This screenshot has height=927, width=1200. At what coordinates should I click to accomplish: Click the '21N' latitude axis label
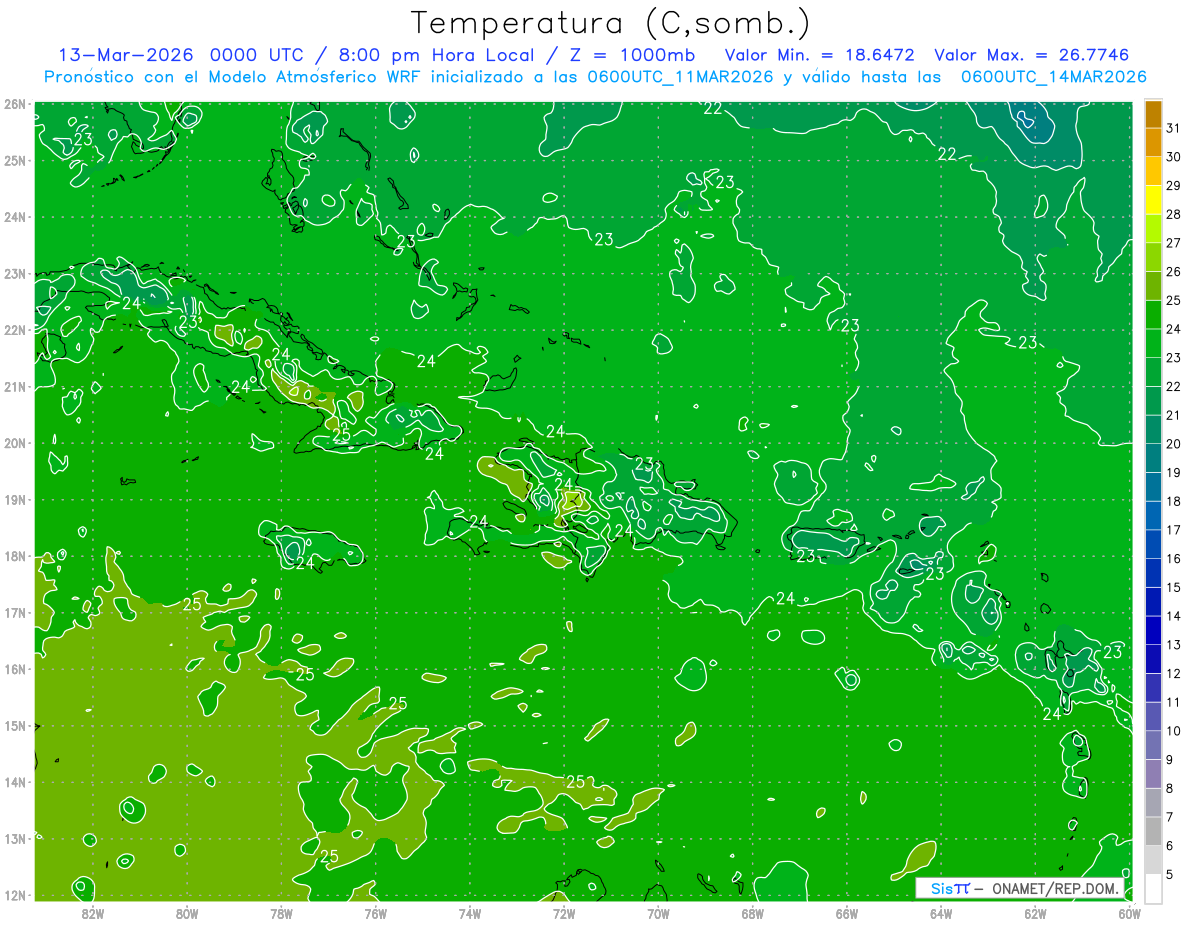(x=15, y=387)
